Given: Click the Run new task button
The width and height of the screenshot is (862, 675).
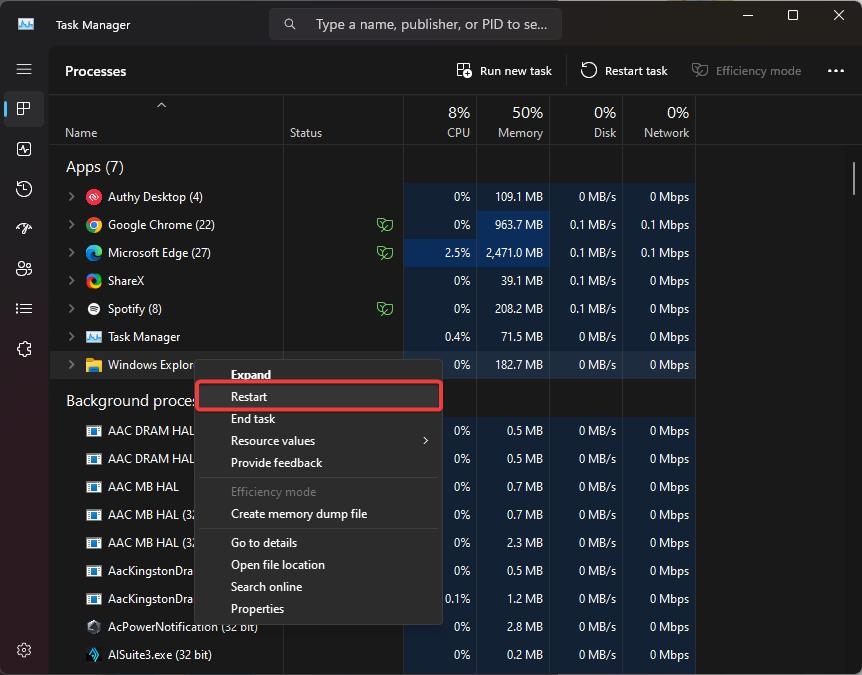Looking at the screenshot, I should [504, 71].
